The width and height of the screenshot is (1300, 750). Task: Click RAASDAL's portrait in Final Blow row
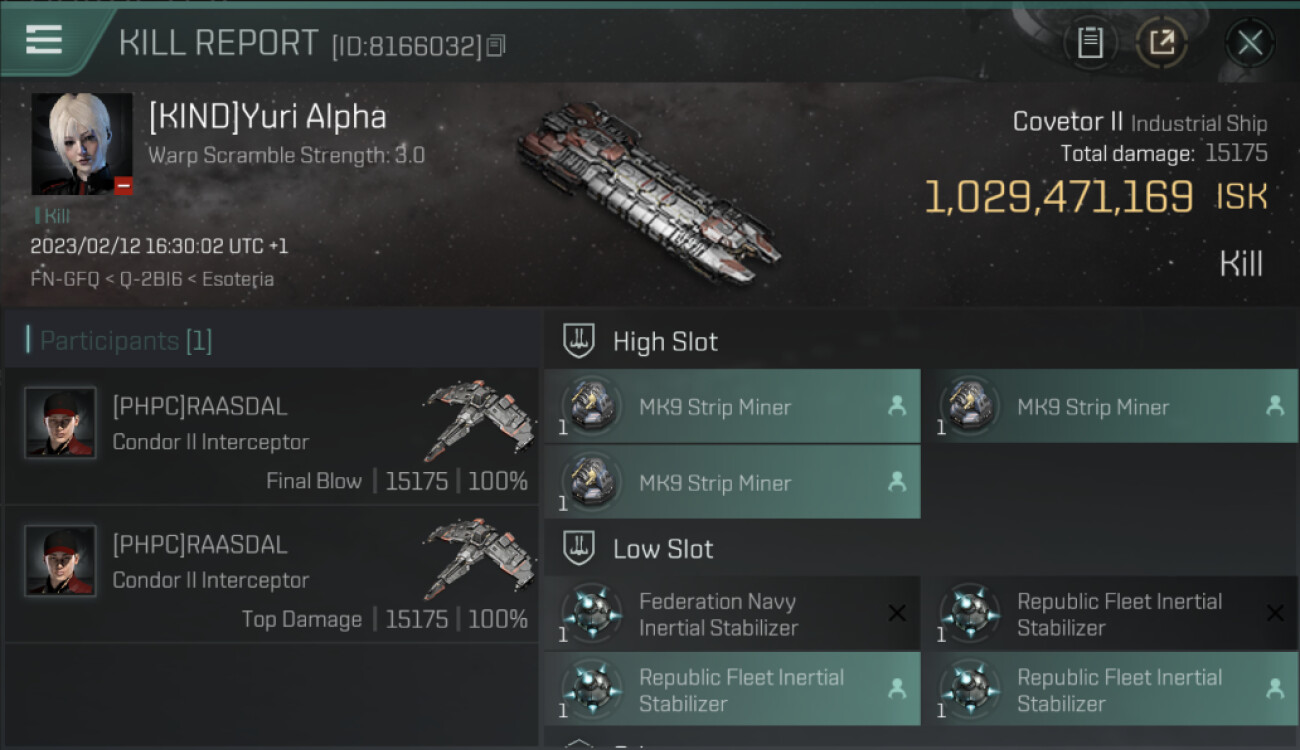60,423
